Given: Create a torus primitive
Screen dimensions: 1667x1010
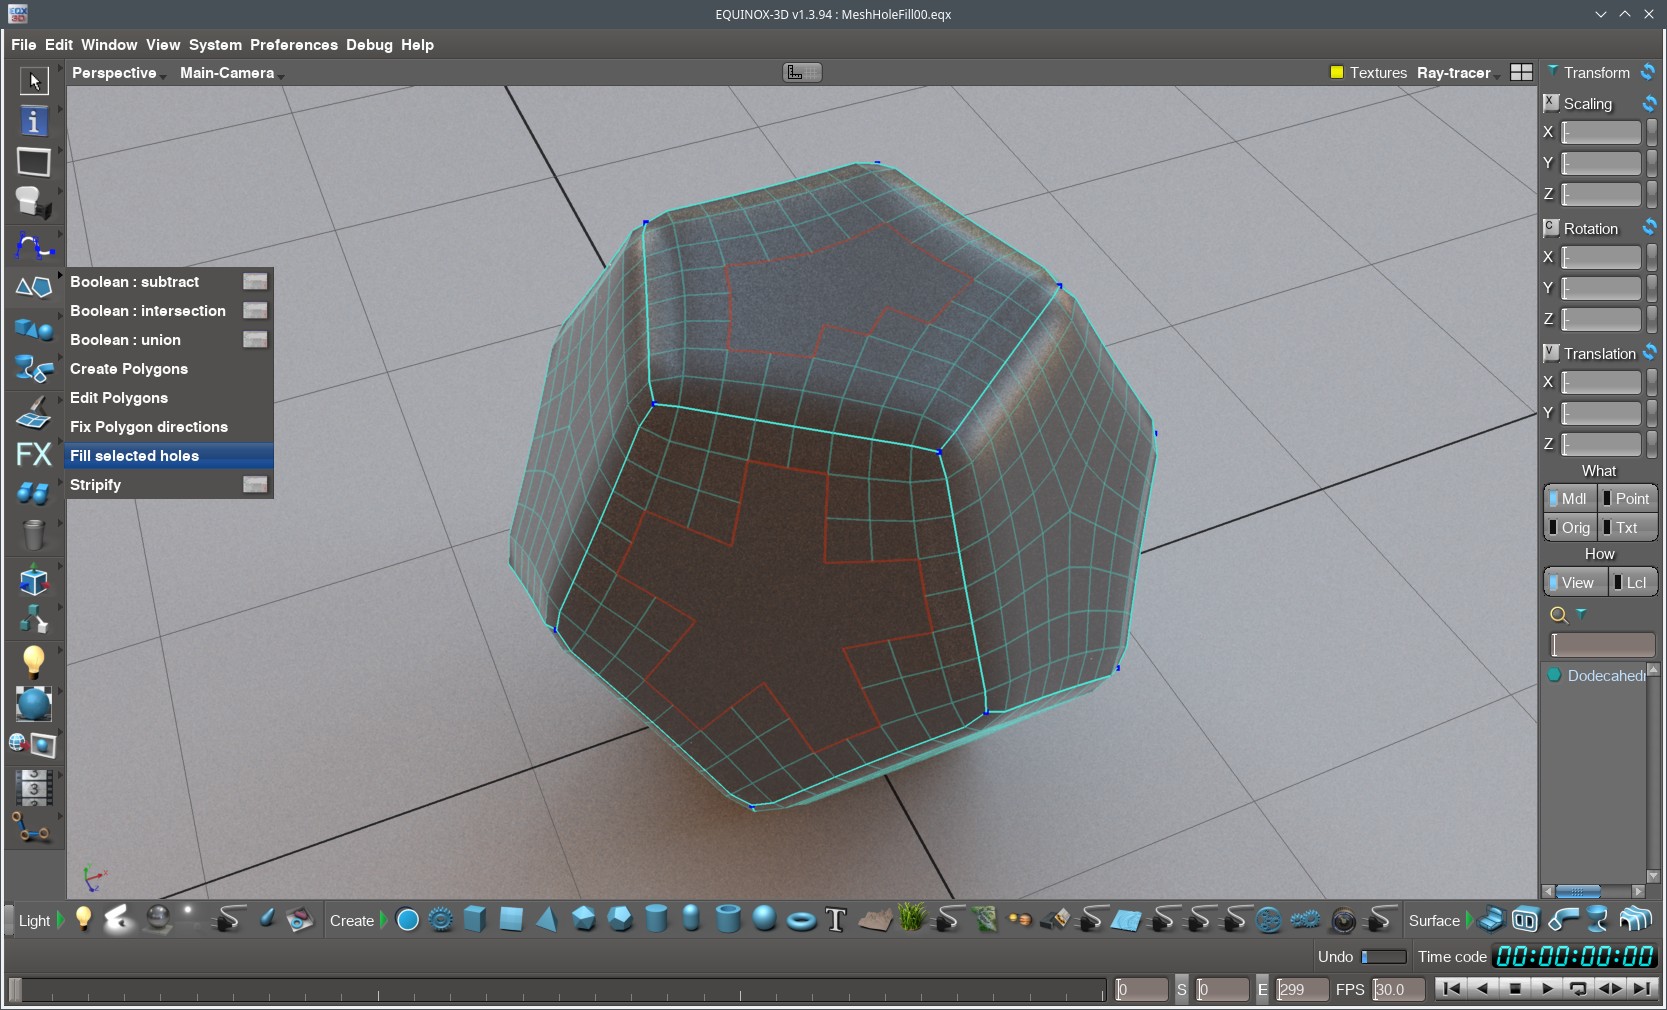Looking at the screenshot, I should (x=801, y=920).
